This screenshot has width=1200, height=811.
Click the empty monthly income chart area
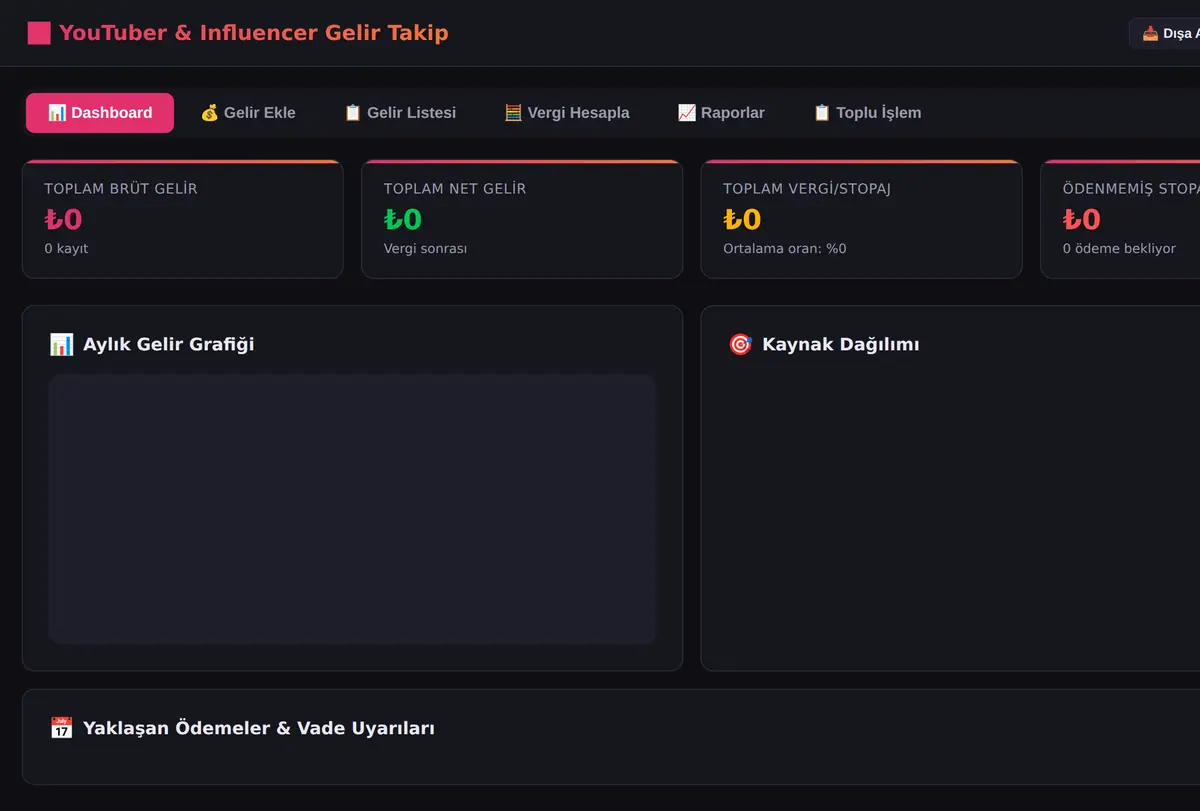point(352,509)
